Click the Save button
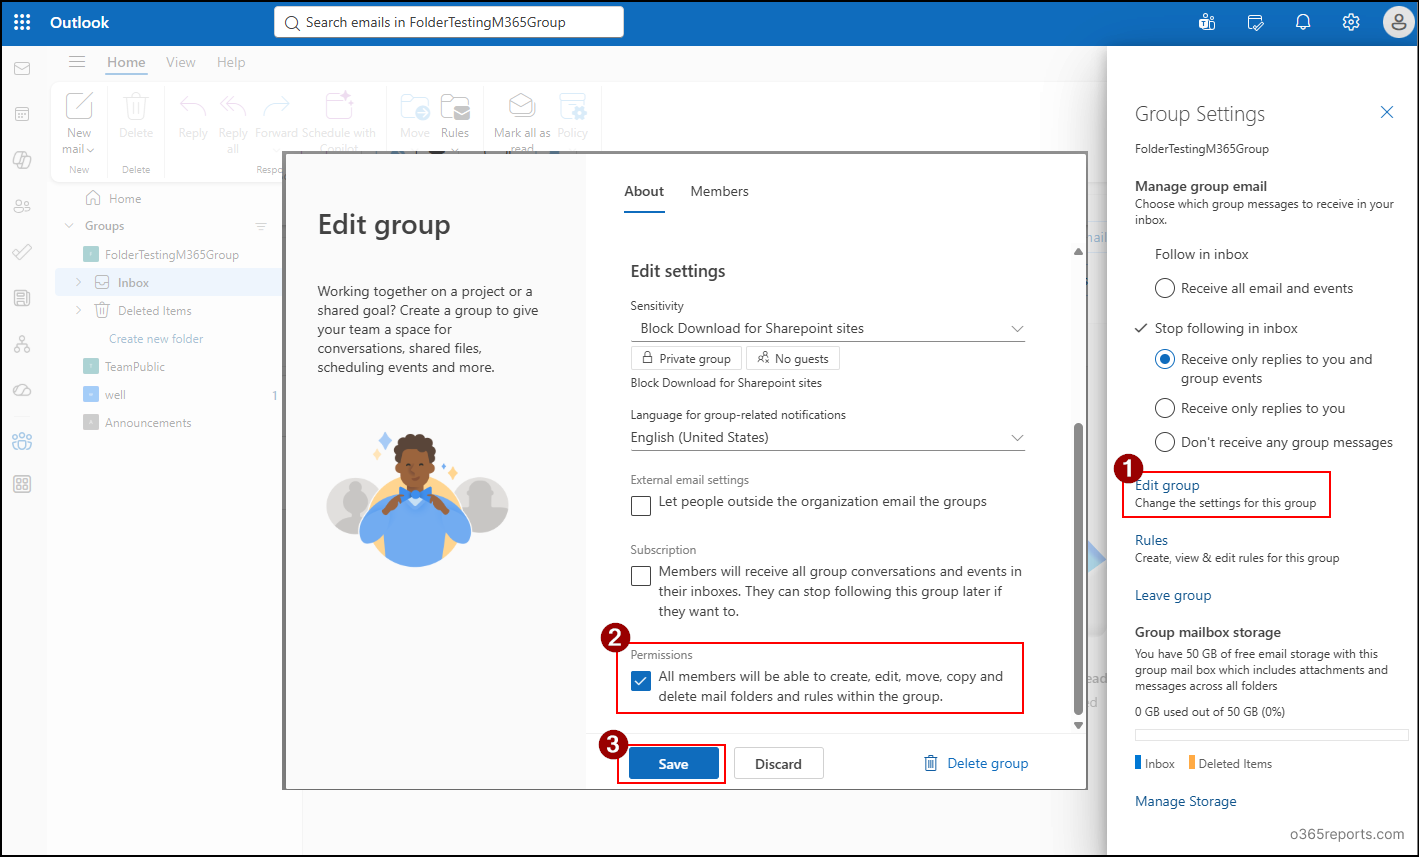Image resolution: width=1419 pixels, height=857 pixels. coord(673,764)
